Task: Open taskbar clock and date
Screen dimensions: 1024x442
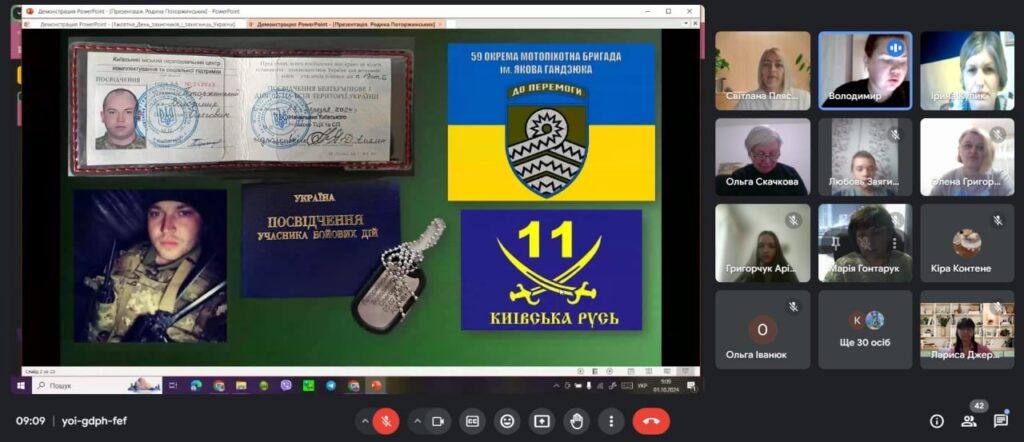Action: 666,385
